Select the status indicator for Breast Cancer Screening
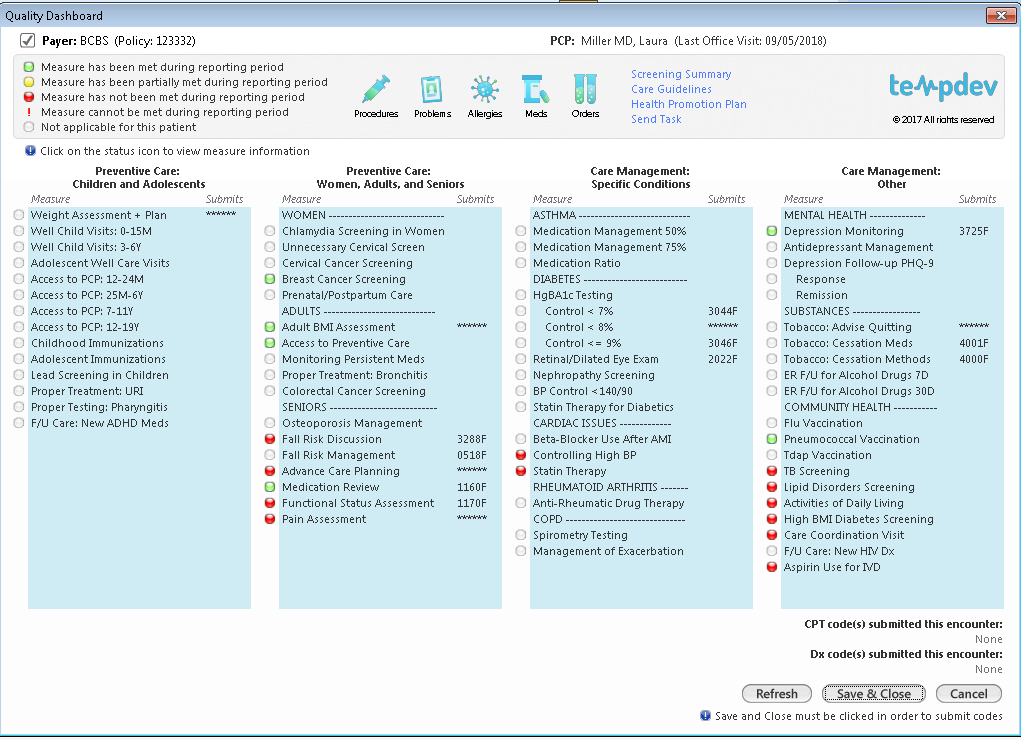The height and width of the screenshot is (740, 1021). pos(269,279)
